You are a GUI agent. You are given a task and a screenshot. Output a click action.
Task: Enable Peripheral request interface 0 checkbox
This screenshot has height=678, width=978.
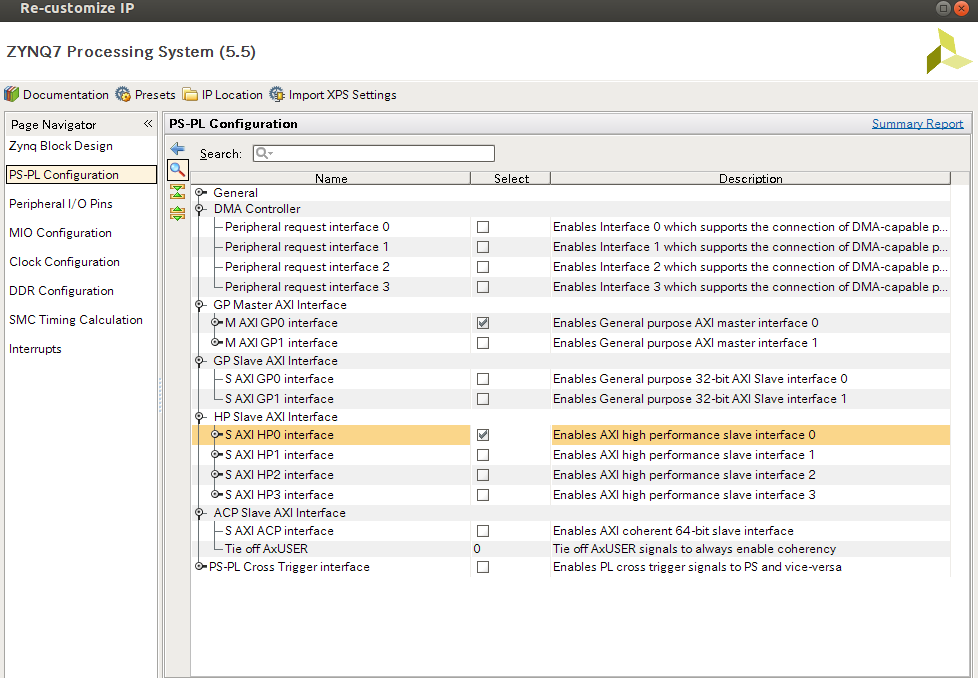coord(483,227)
